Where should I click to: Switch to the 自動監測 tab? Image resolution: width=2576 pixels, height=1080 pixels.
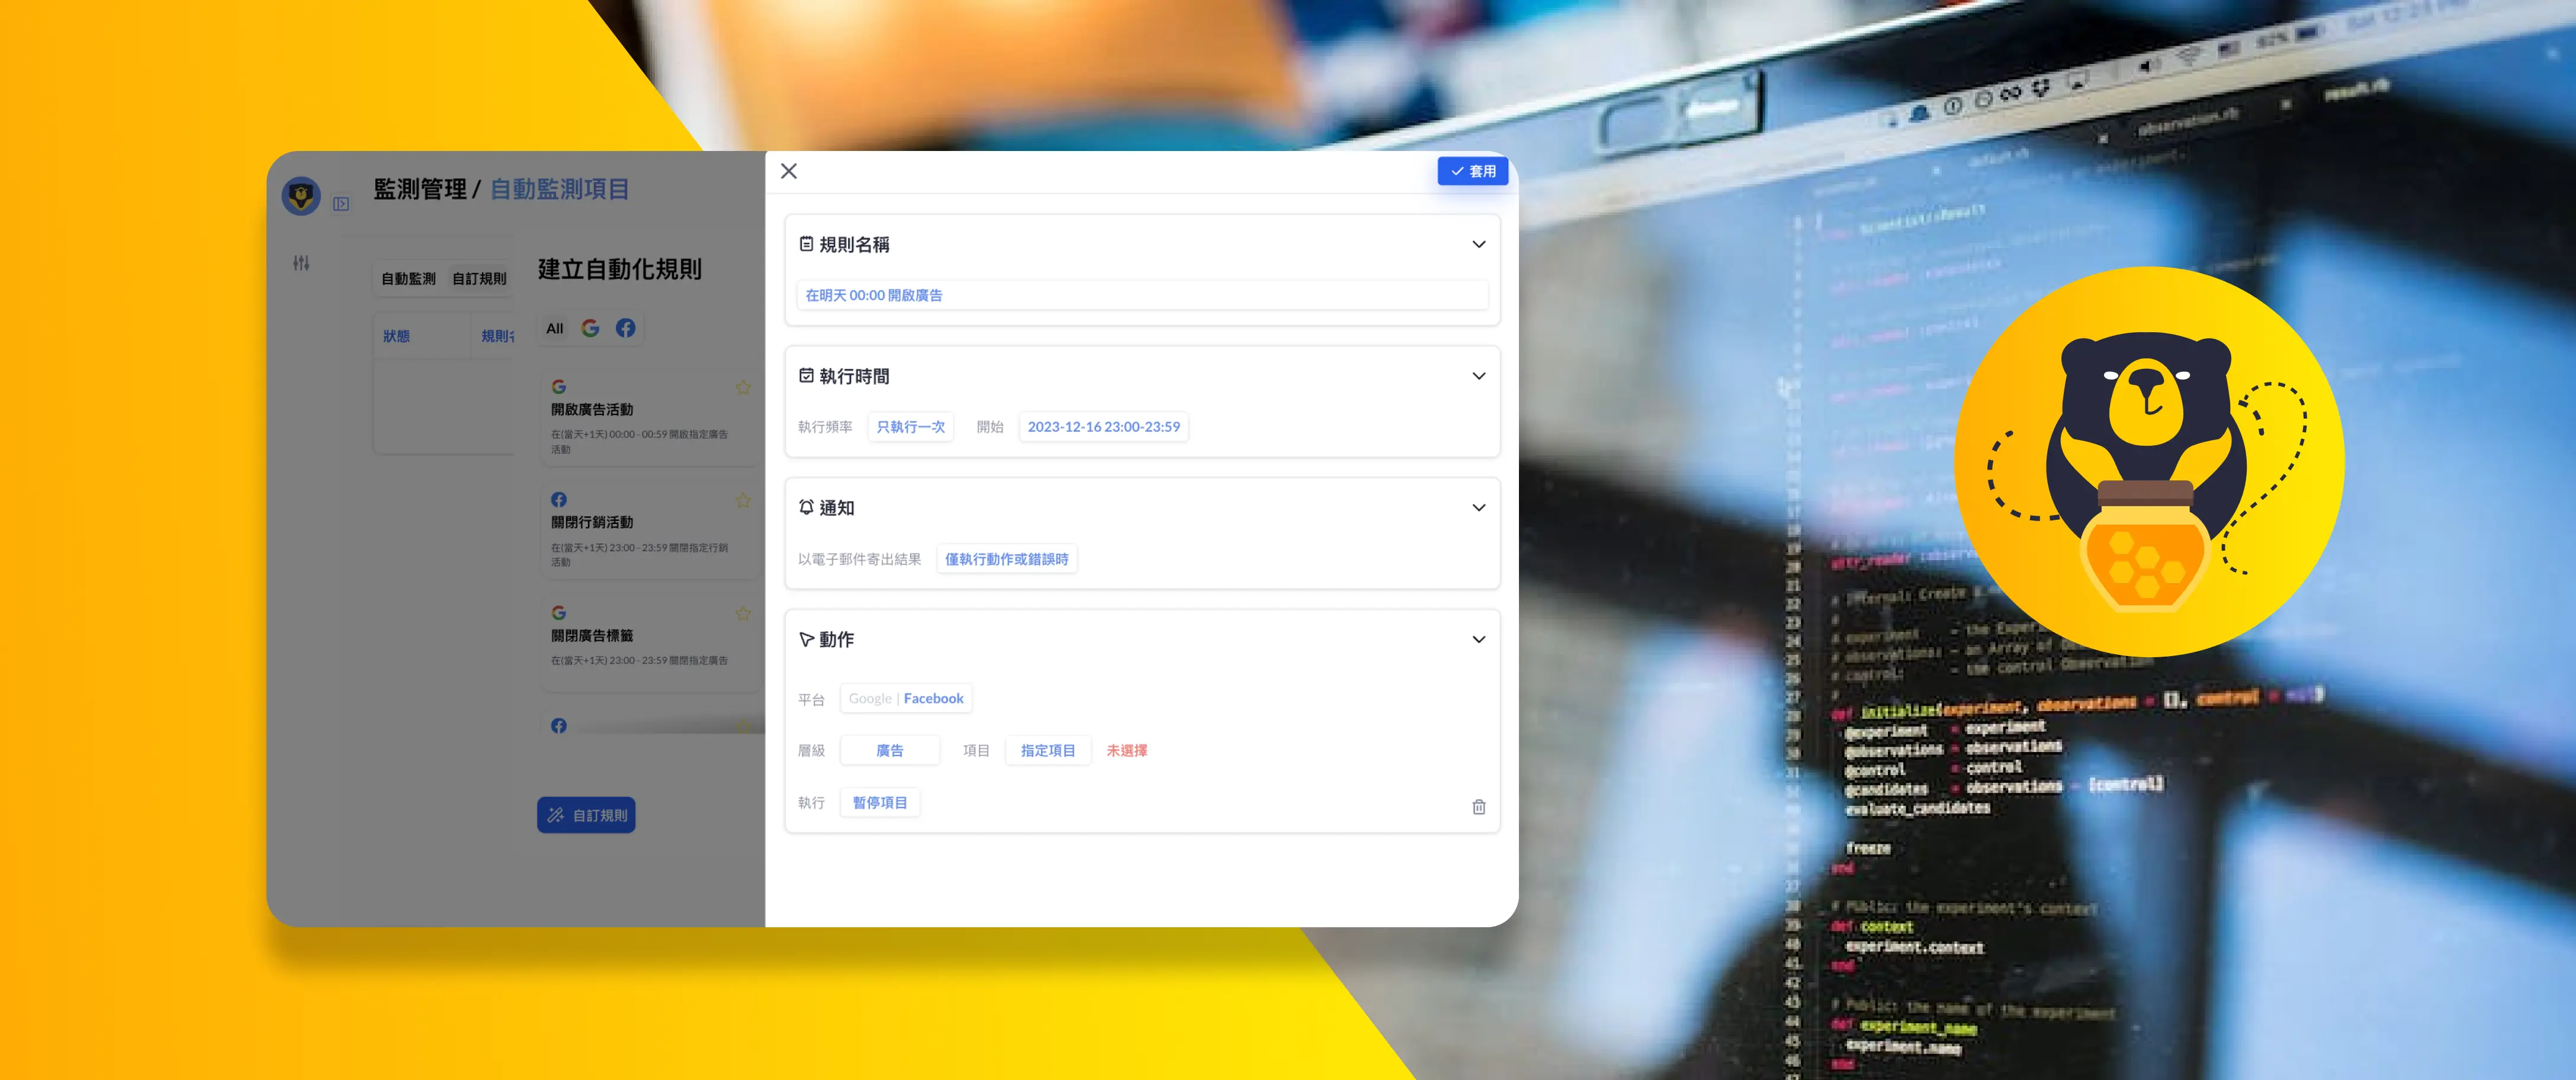pos(408,279)
